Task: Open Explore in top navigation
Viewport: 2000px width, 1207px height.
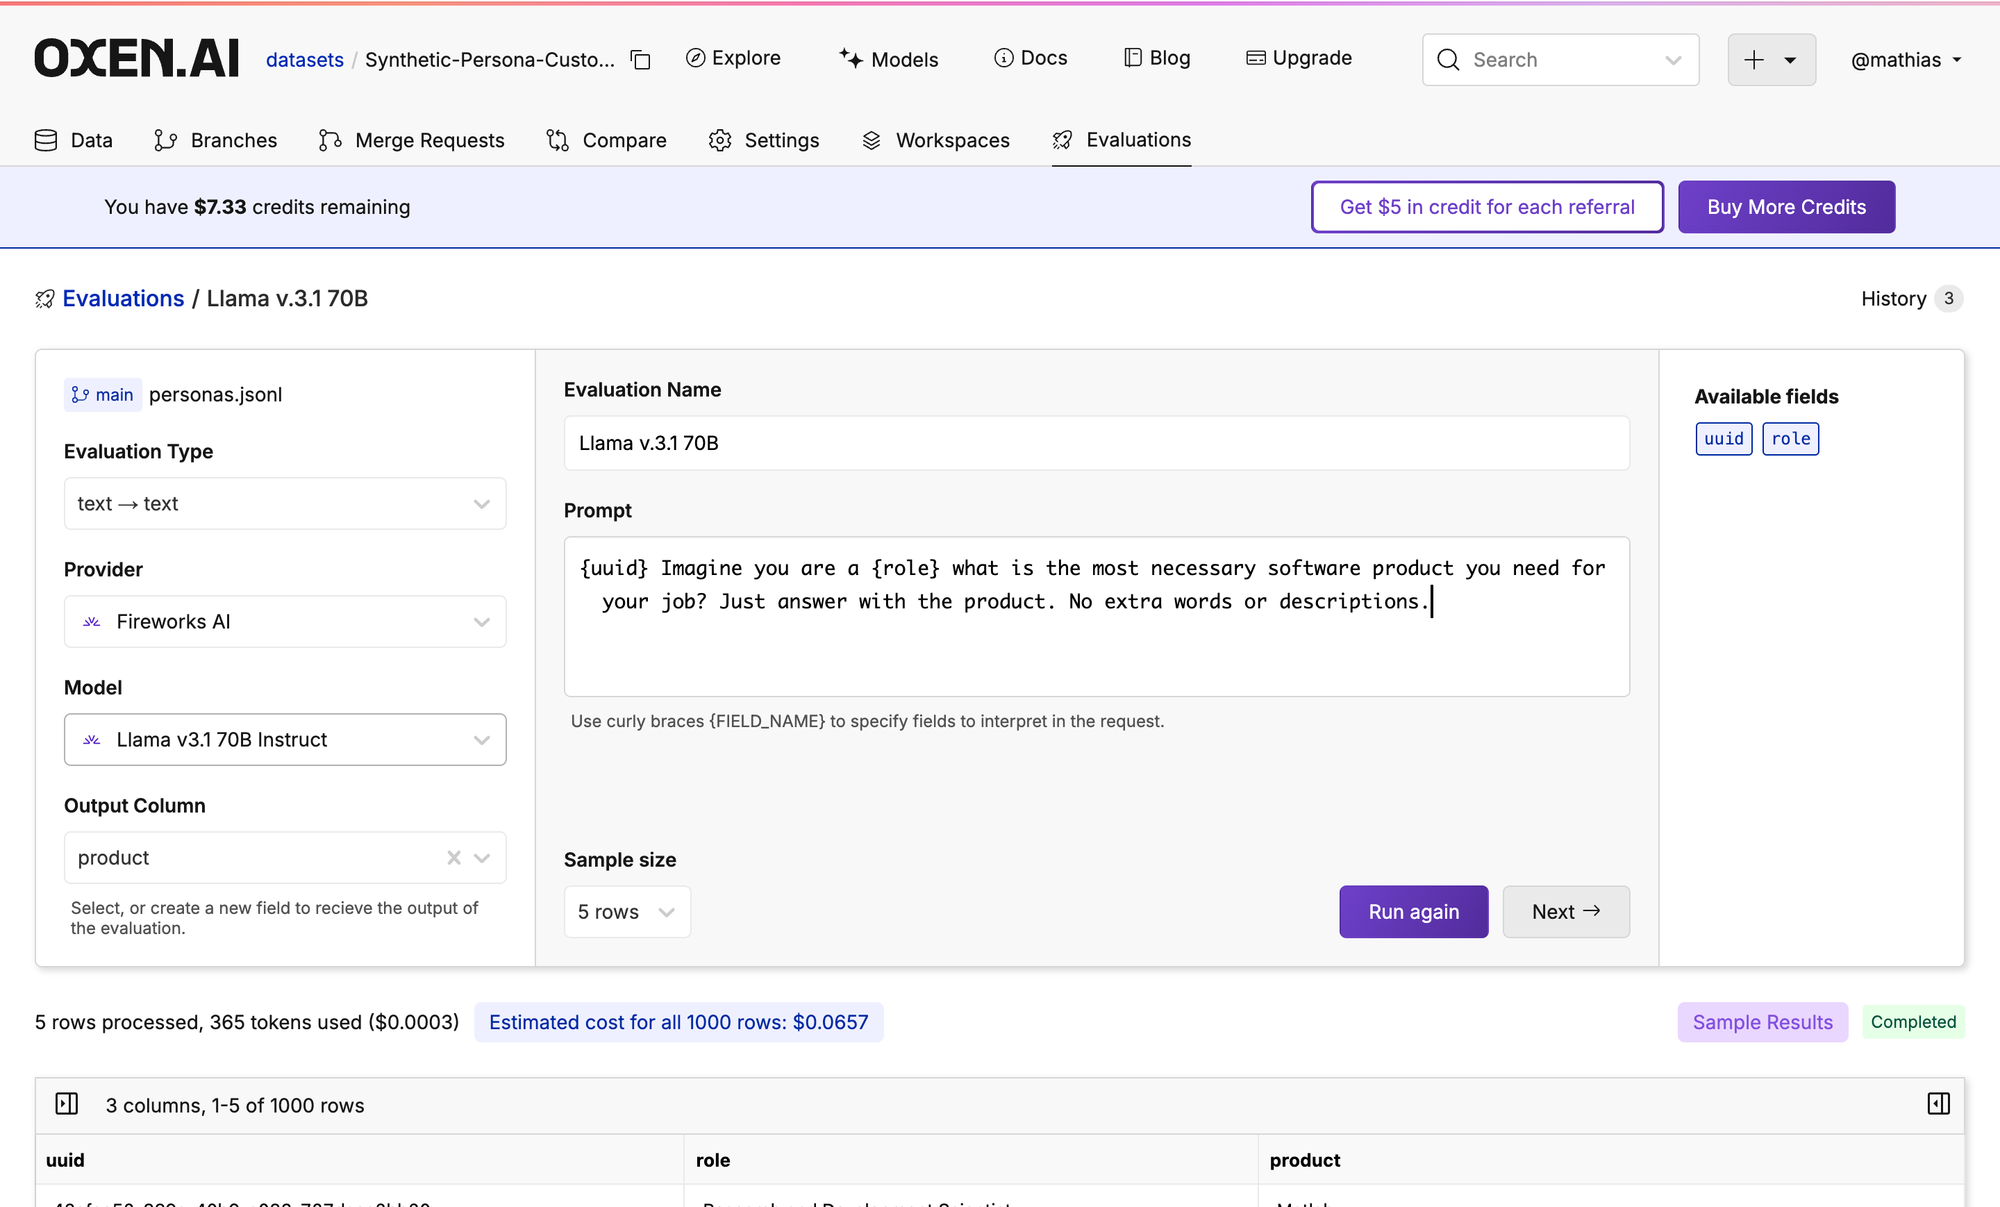Action: [733, 58]
